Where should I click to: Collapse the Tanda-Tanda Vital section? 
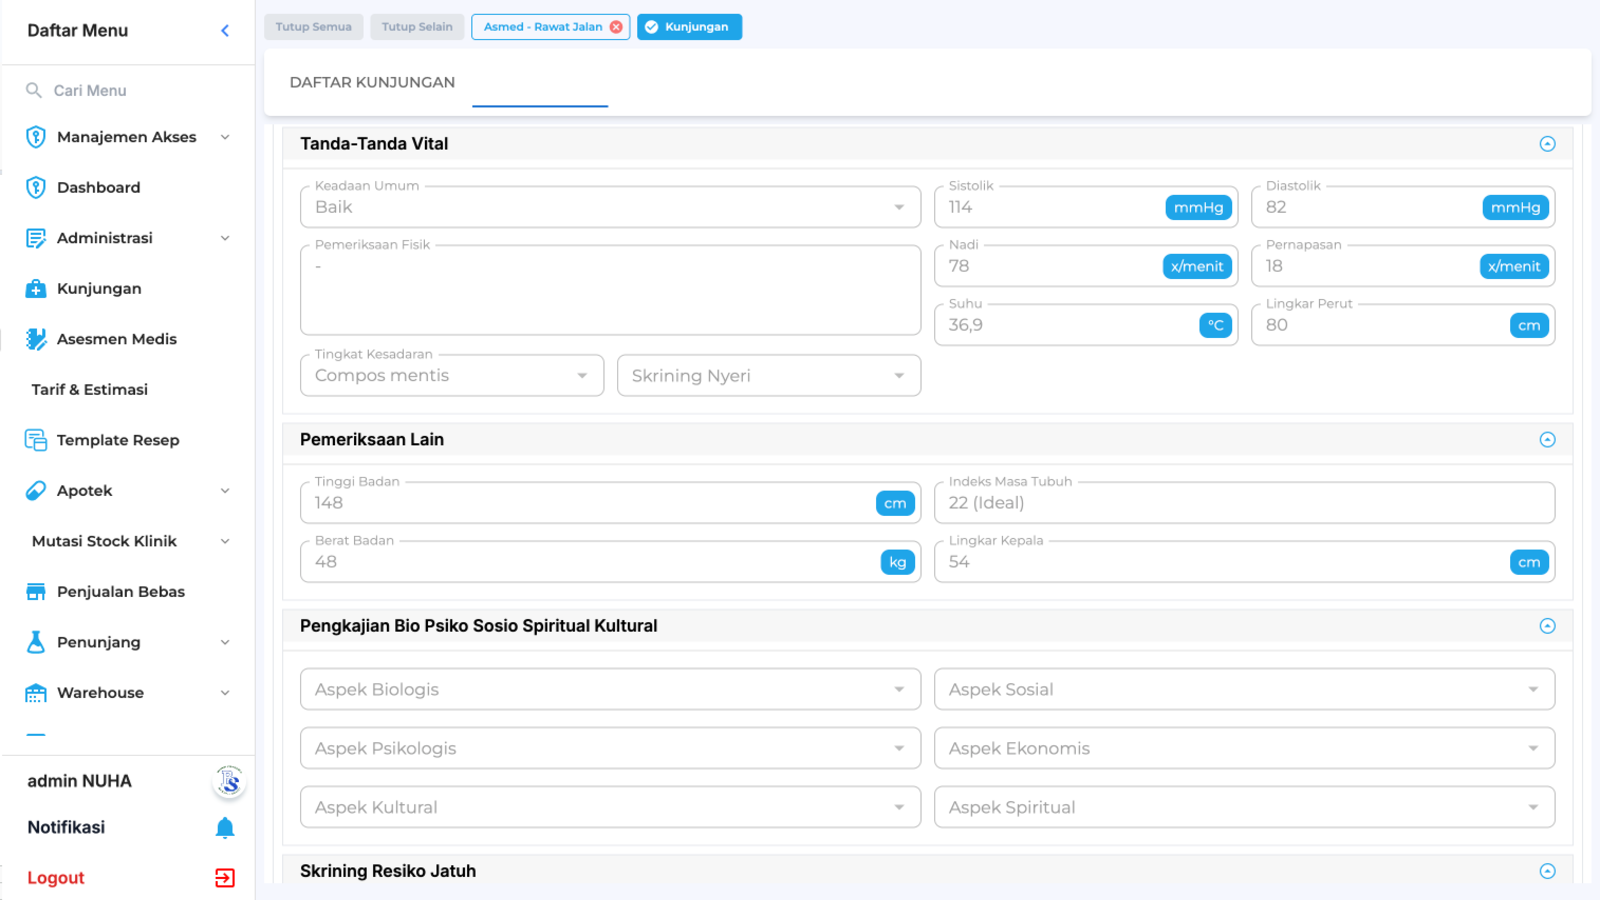point(1547,144)
